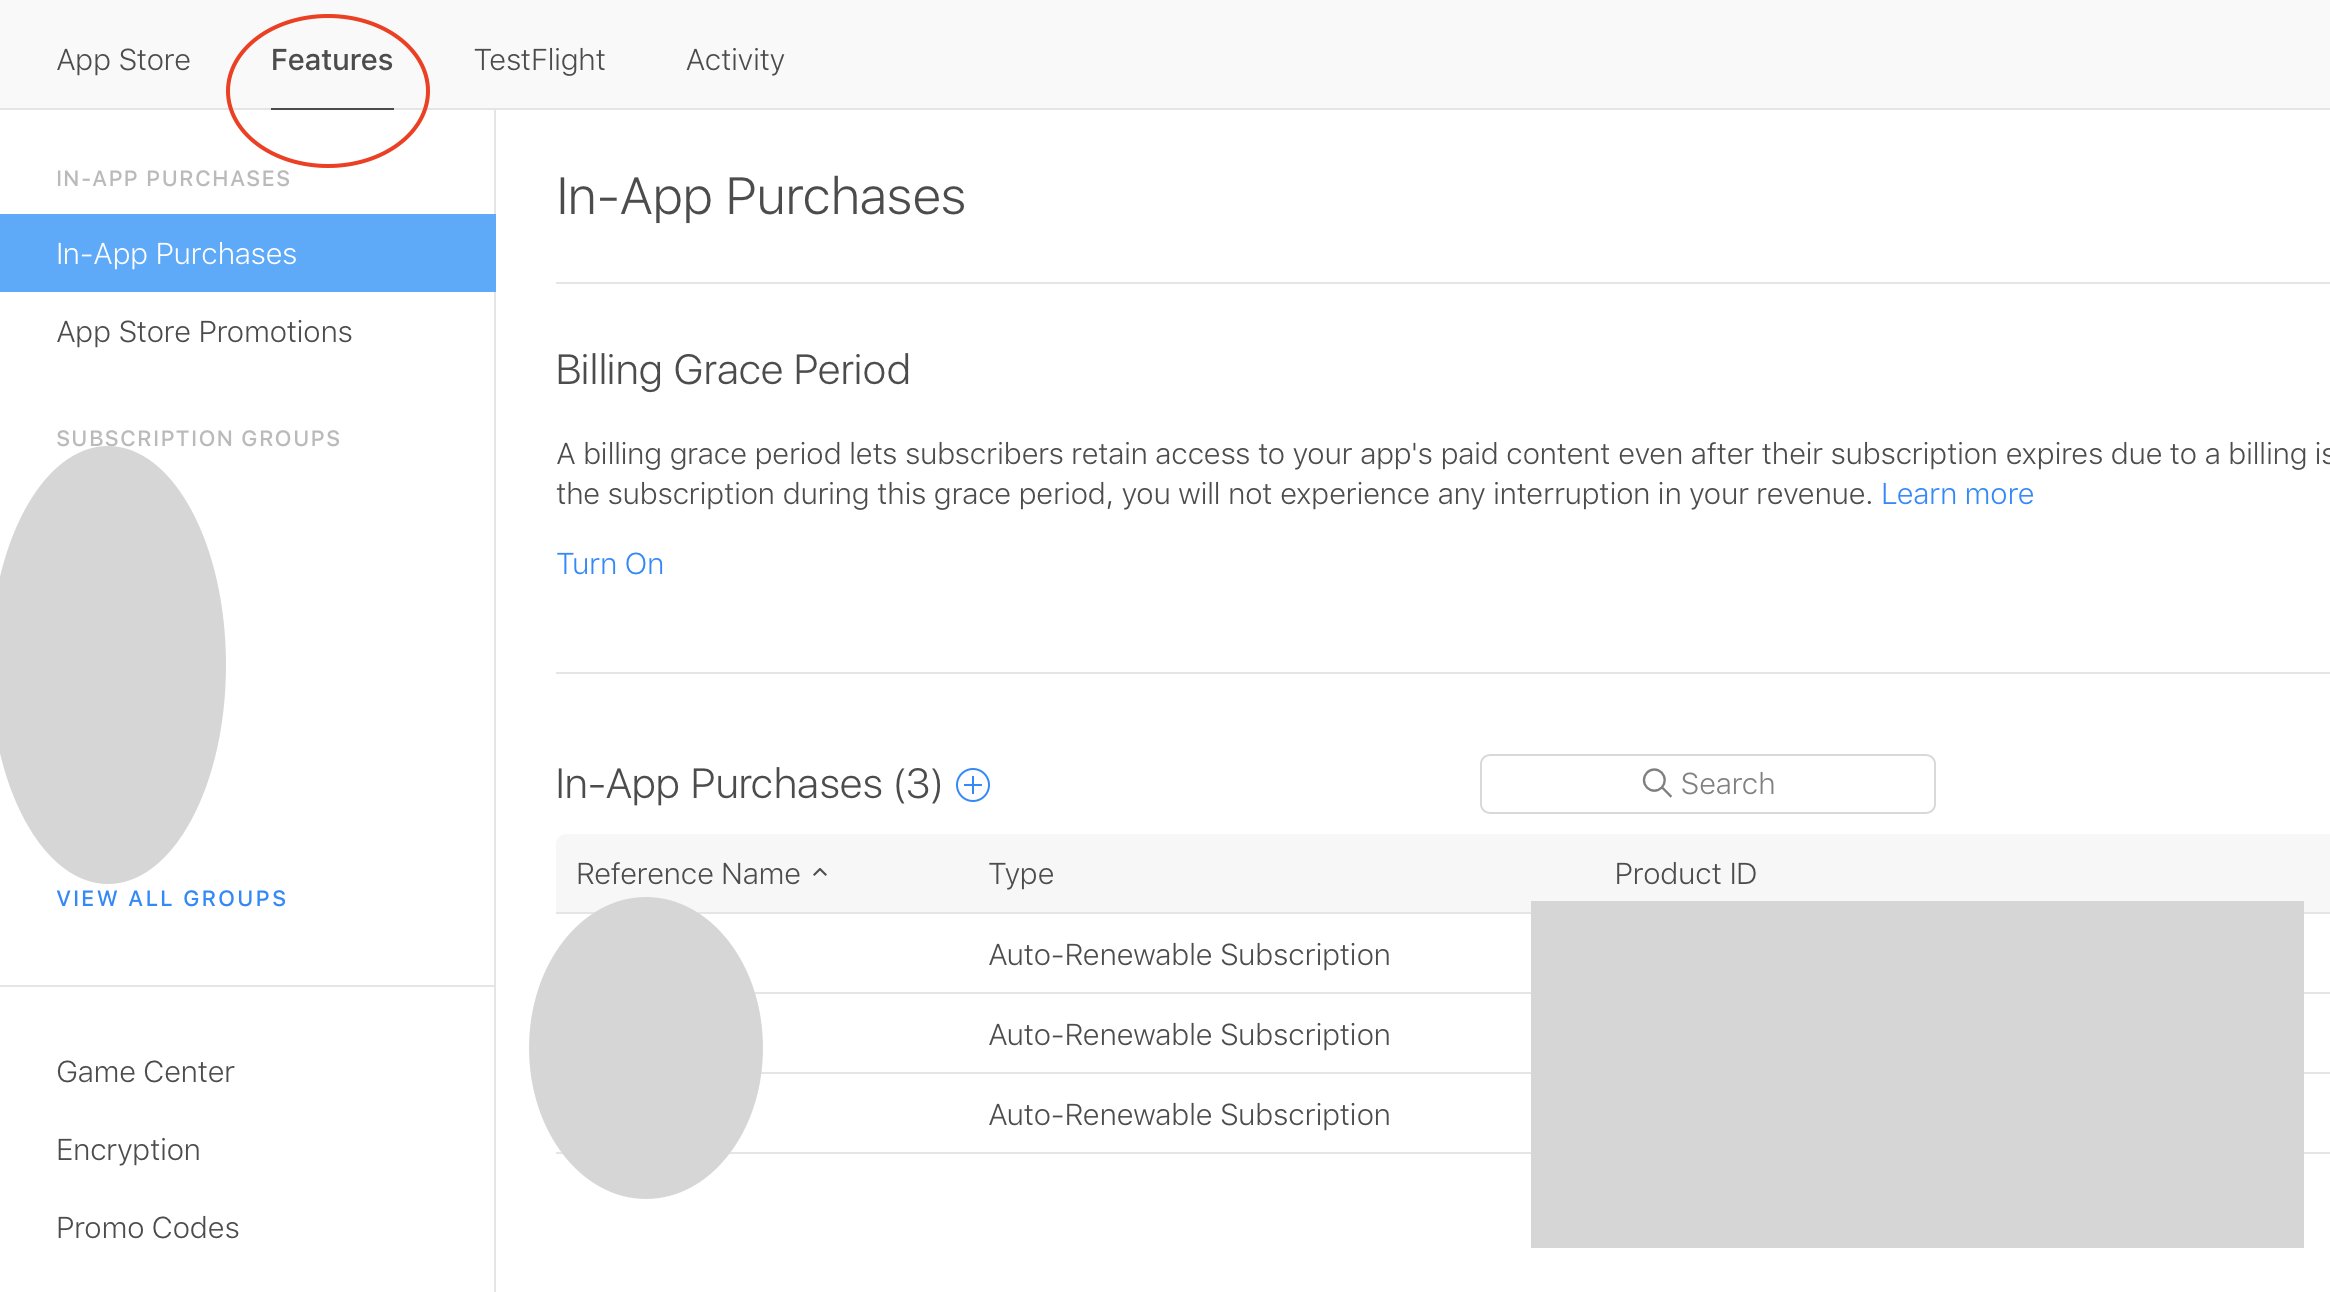The image size is (2330, 1292).
Task: Click View All Groups link
Action: (x=171, y=898)
